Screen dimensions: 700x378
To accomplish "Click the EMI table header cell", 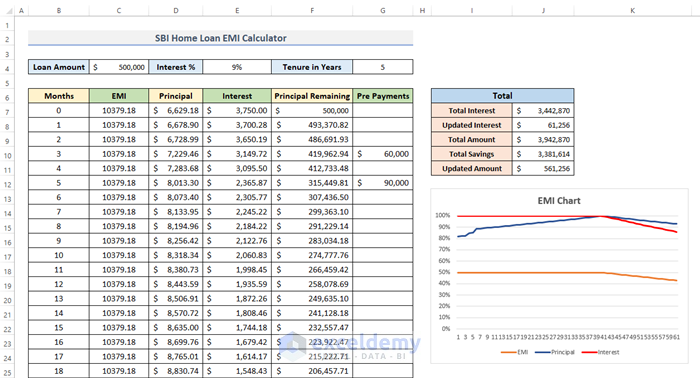I will click(119, 96).
